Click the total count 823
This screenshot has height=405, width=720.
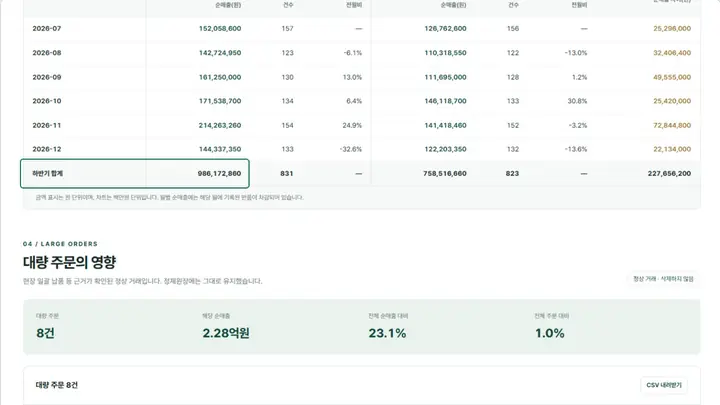(x=512, y=174)
